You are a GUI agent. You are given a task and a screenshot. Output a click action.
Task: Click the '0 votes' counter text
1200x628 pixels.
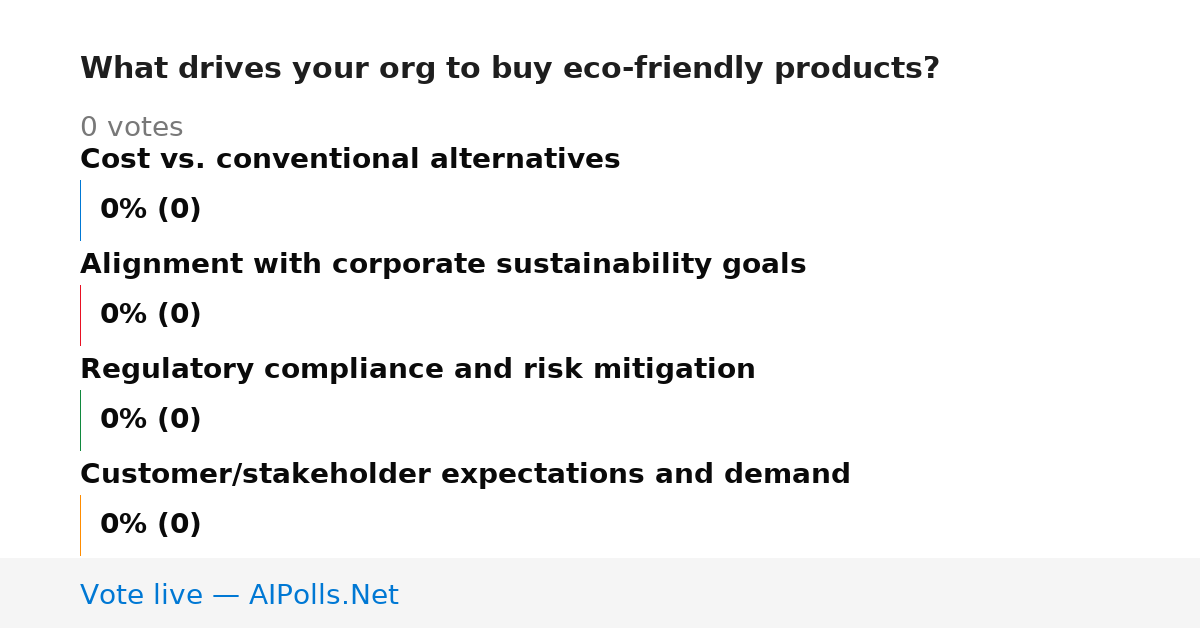tap(132, 128)
